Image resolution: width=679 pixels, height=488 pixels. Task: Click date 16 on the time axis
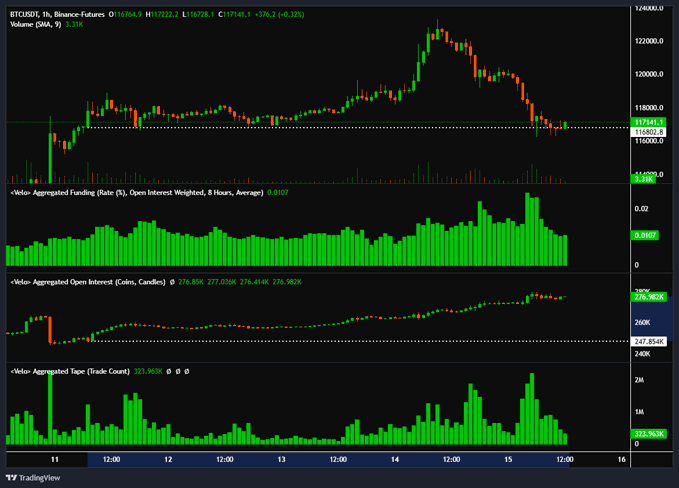coord(621,458)
